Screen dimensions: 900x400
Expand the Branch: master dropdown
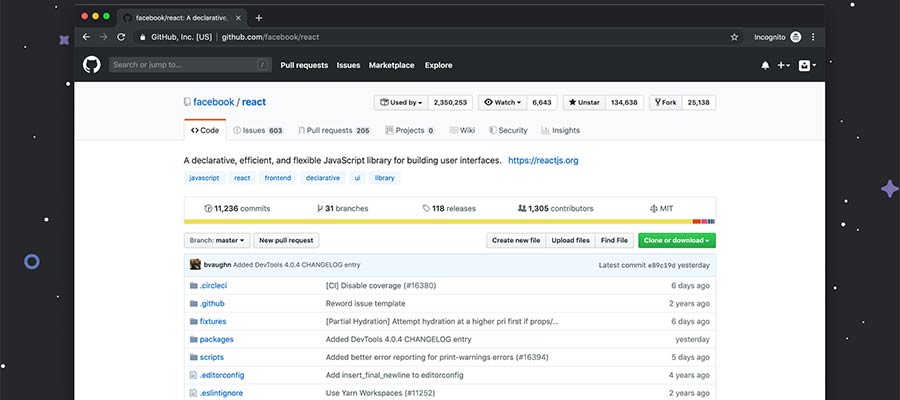click(216, 240)
